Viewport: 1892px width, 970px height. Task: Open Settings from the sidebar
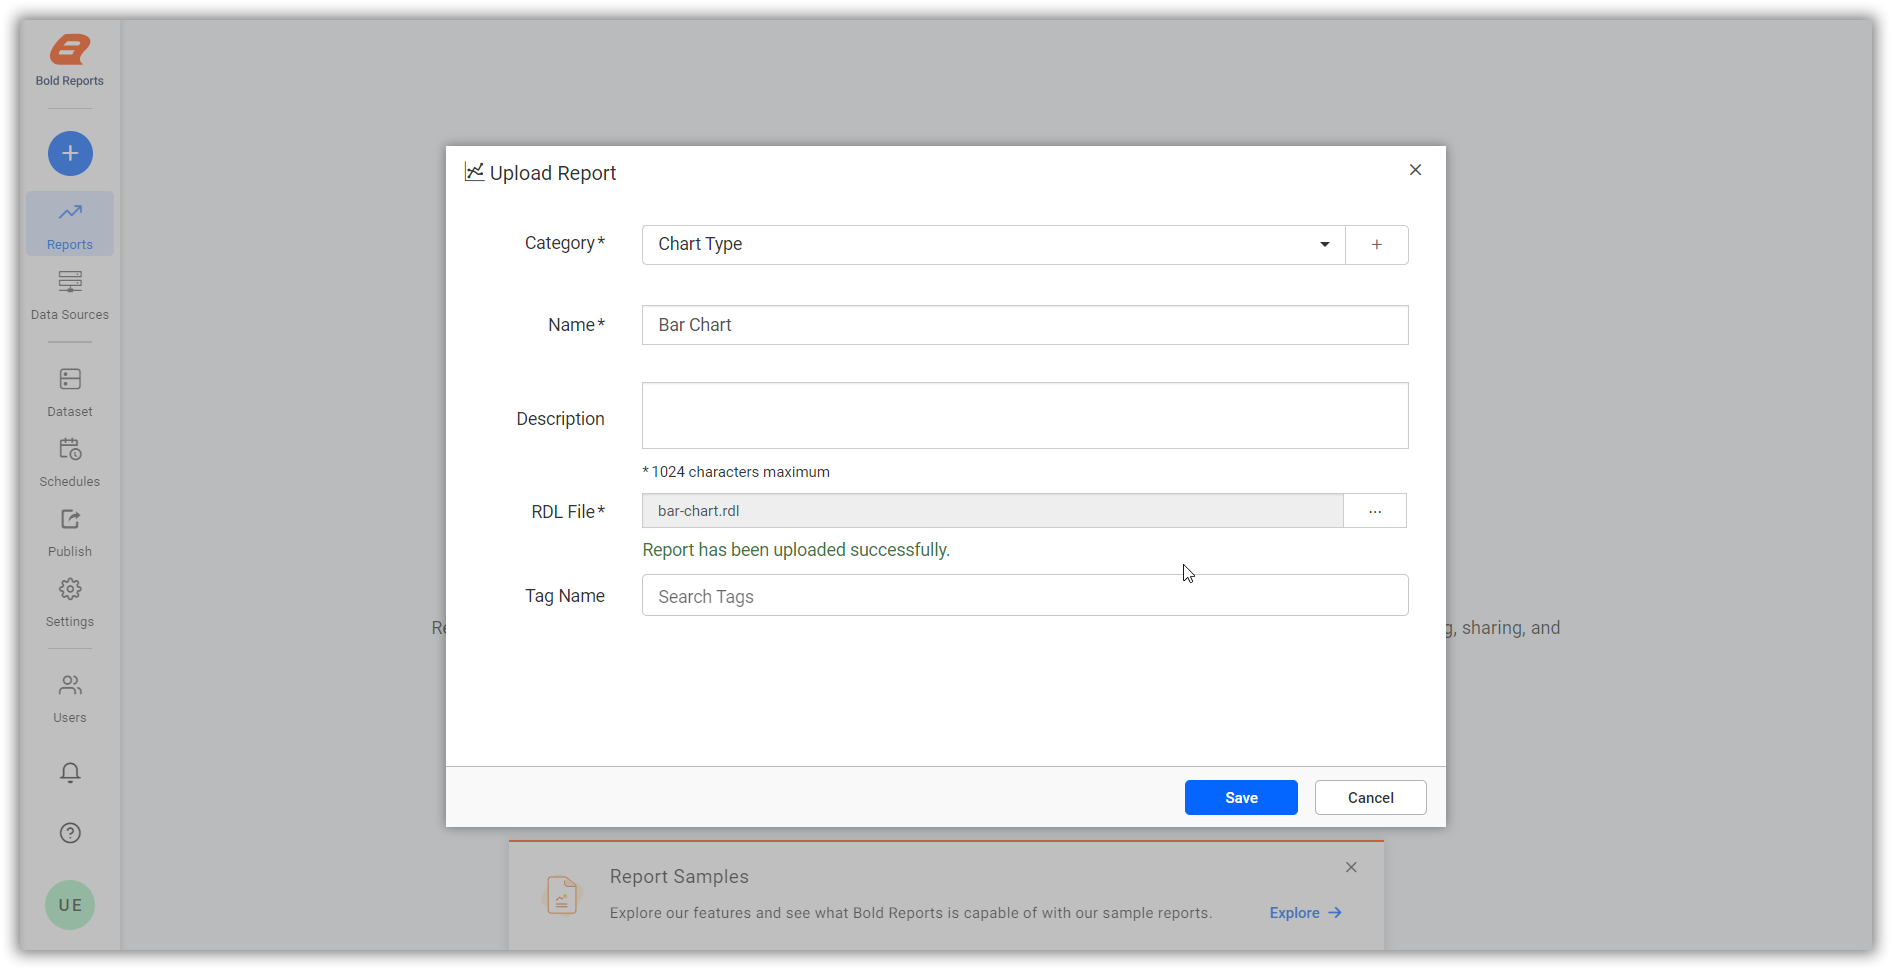(69, 602)
